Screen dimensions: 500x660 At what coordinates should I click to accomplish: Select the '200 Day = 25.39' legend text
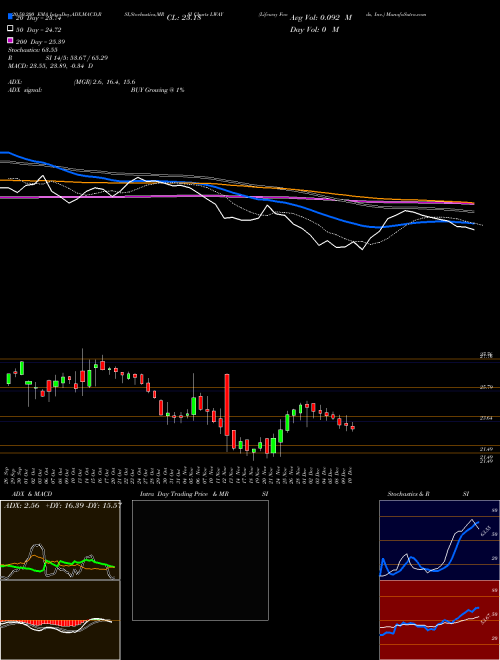(x=40, y=42)
